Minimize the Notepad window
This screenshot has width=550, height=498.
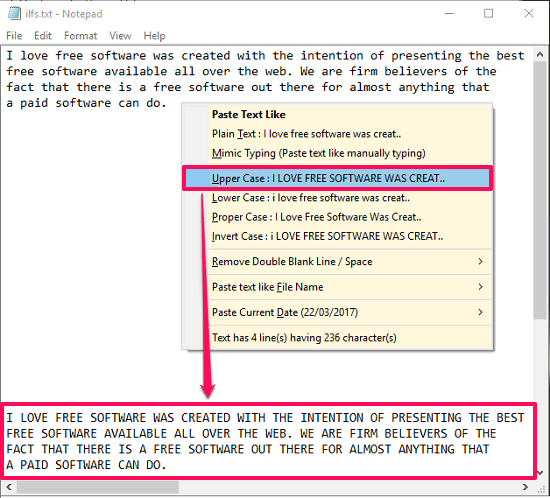[x=449, y=14]
